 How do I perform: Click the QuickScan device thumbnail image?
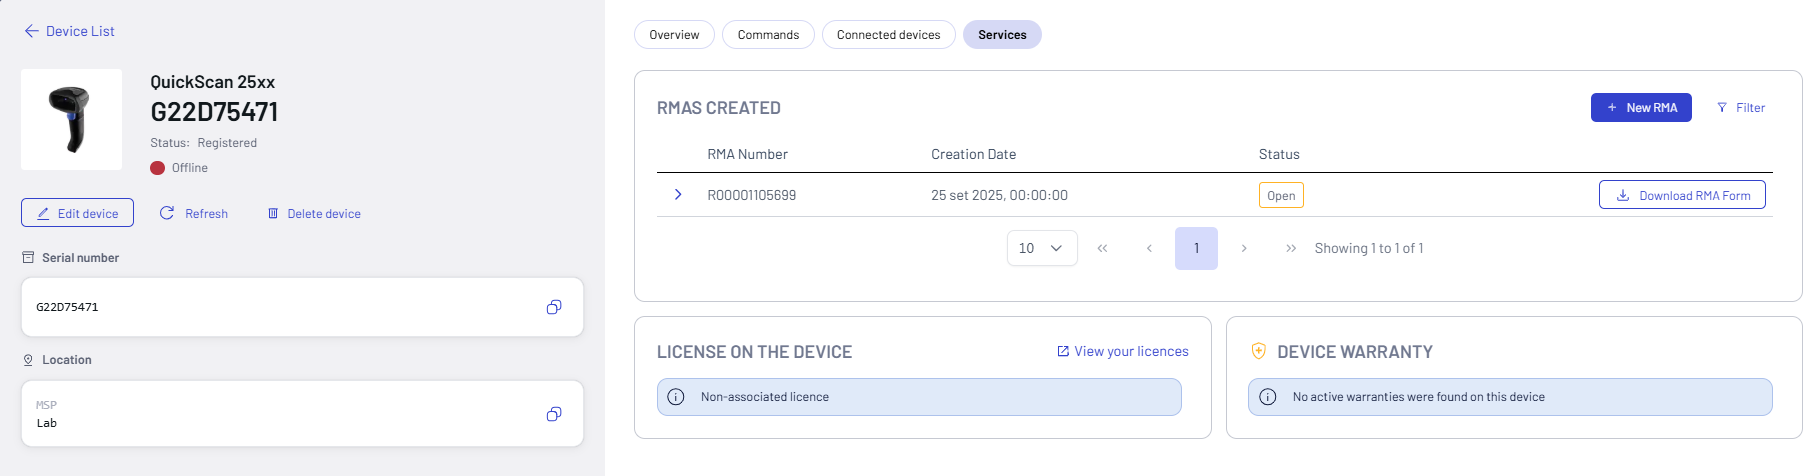tap(71, 119)
